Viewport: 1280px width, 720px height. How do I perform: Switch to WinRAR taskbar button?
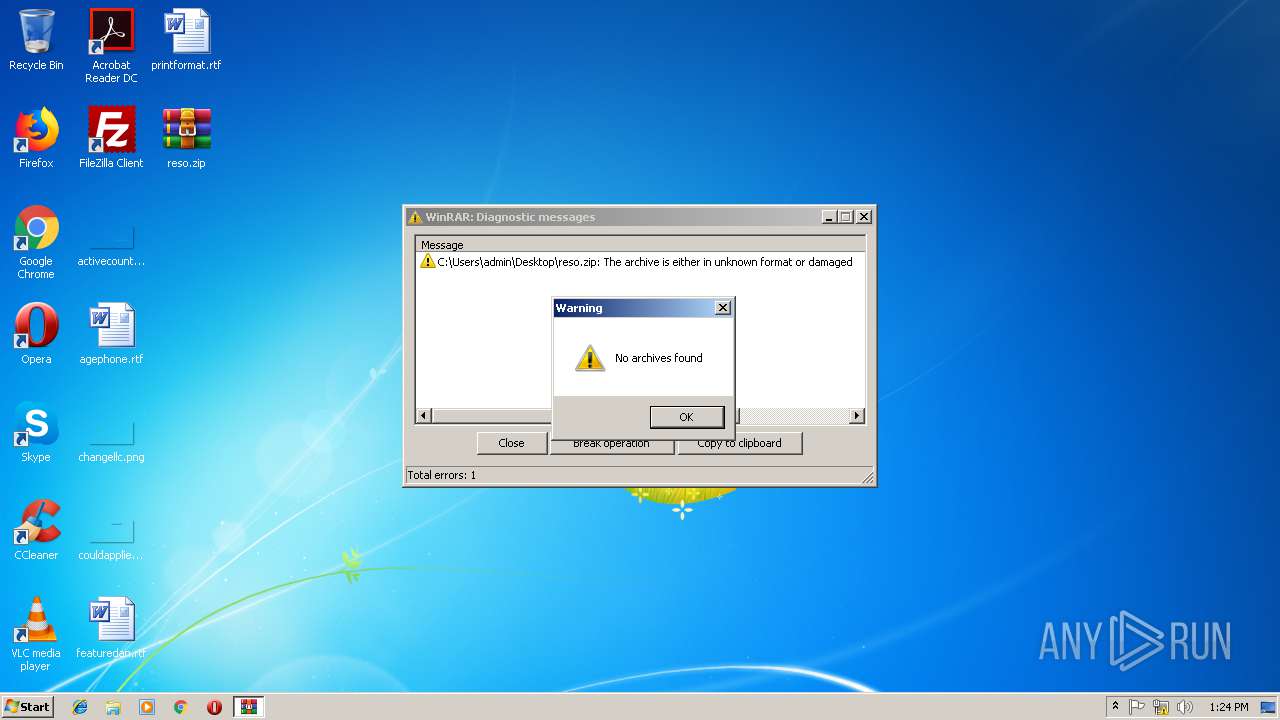[x=249, y=707]
